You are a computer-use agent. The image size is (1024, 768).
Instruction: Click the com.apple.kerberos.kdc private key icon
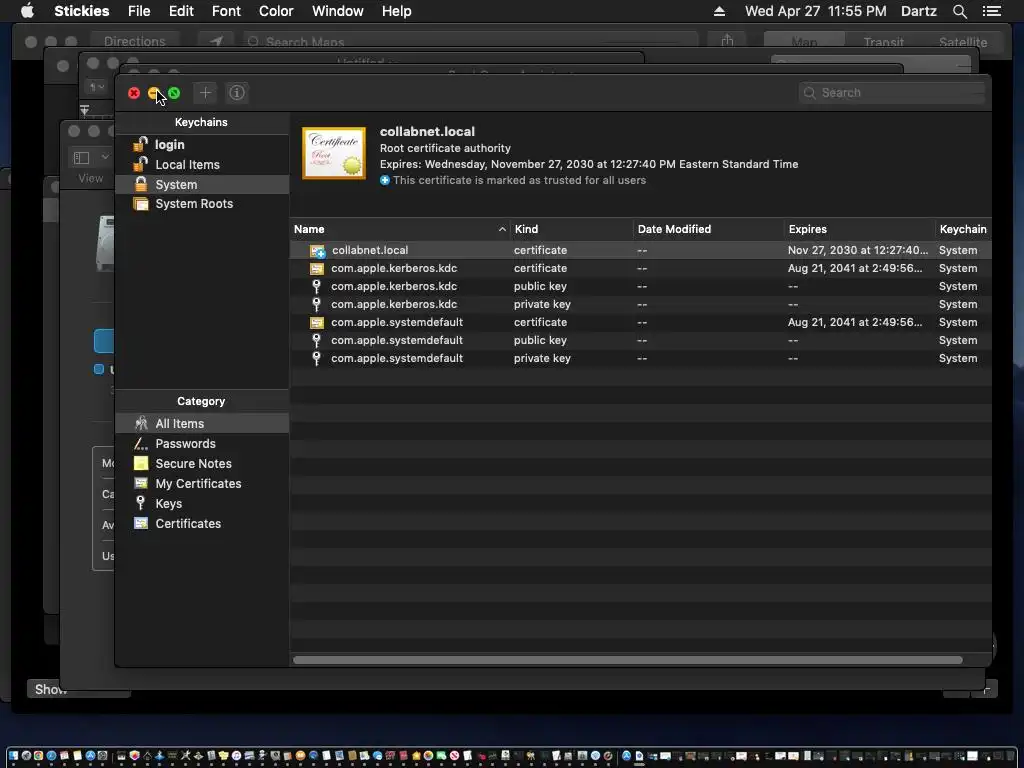pos(317,304)
